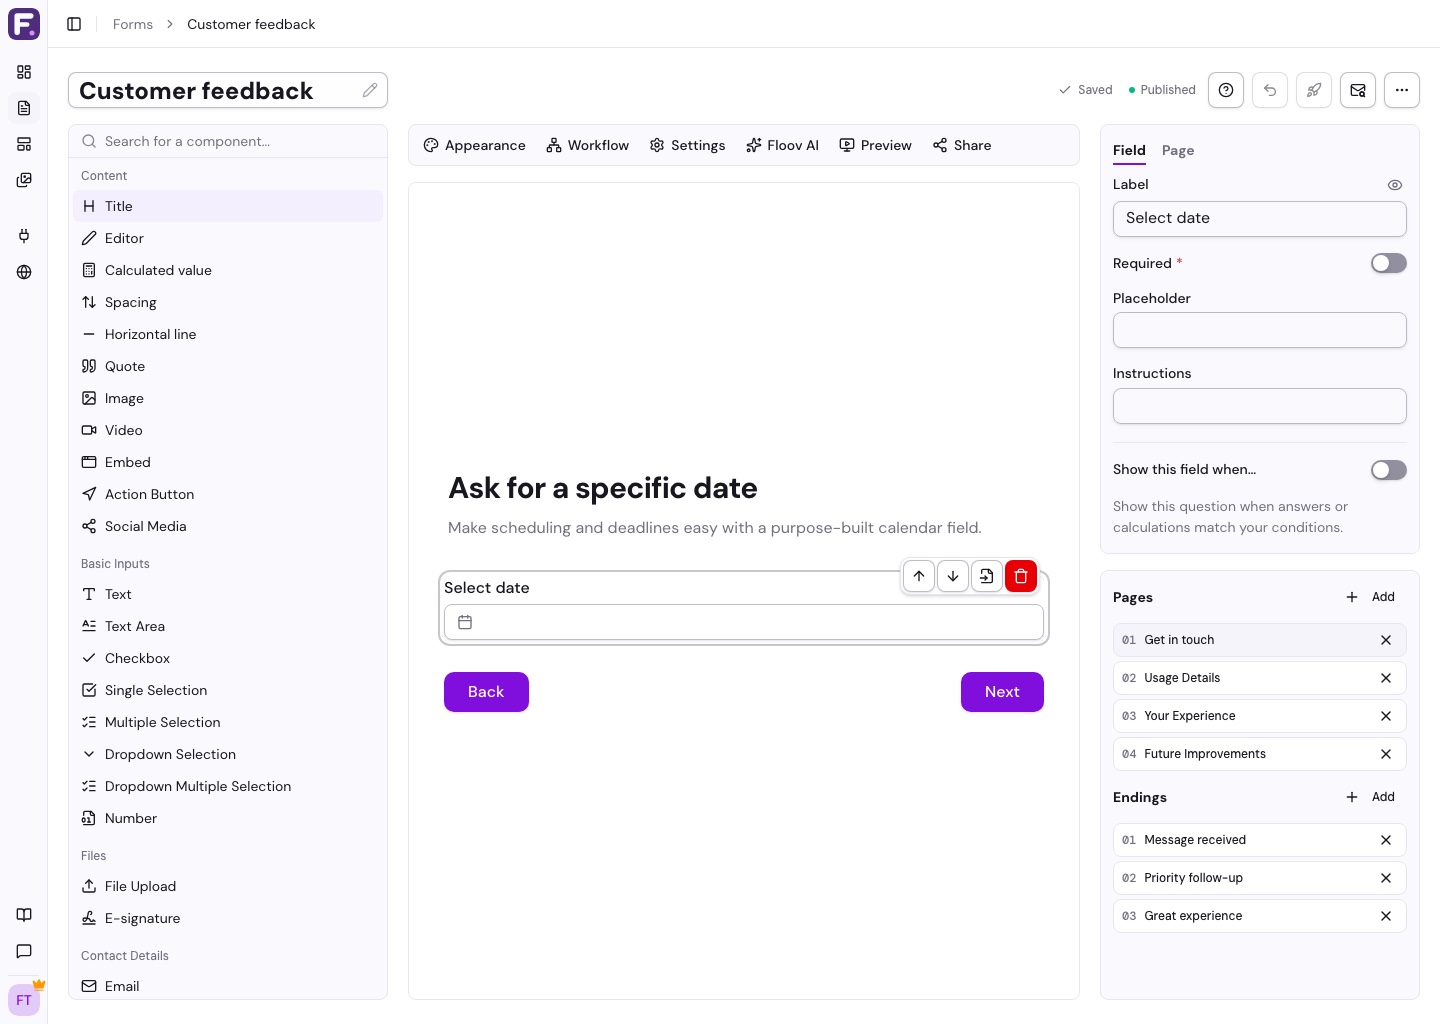Toggle the label visibility eye icon
This screenshot has width=1440, height=1024.
(1395, 185)
